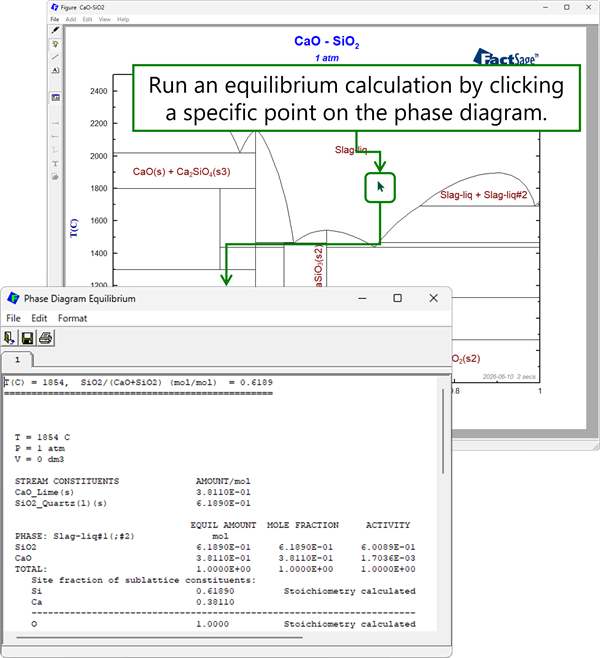The height and width of the screenshot is (658, 600).
Task: Choose the text label tool icon
Action: pyautogui.click(x=55, y=70)
